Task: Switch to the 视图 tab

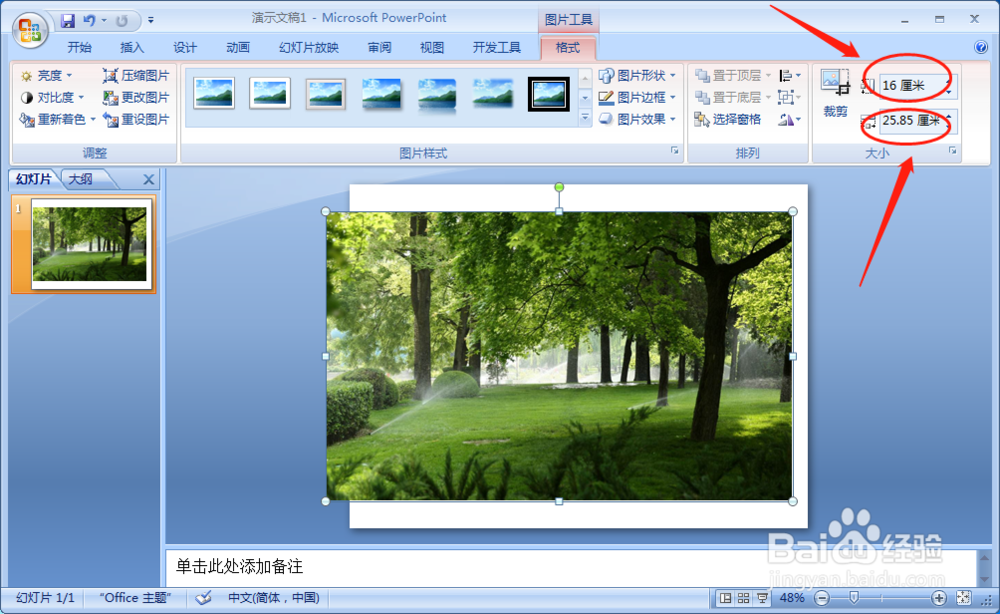Action: pos(432,48)
